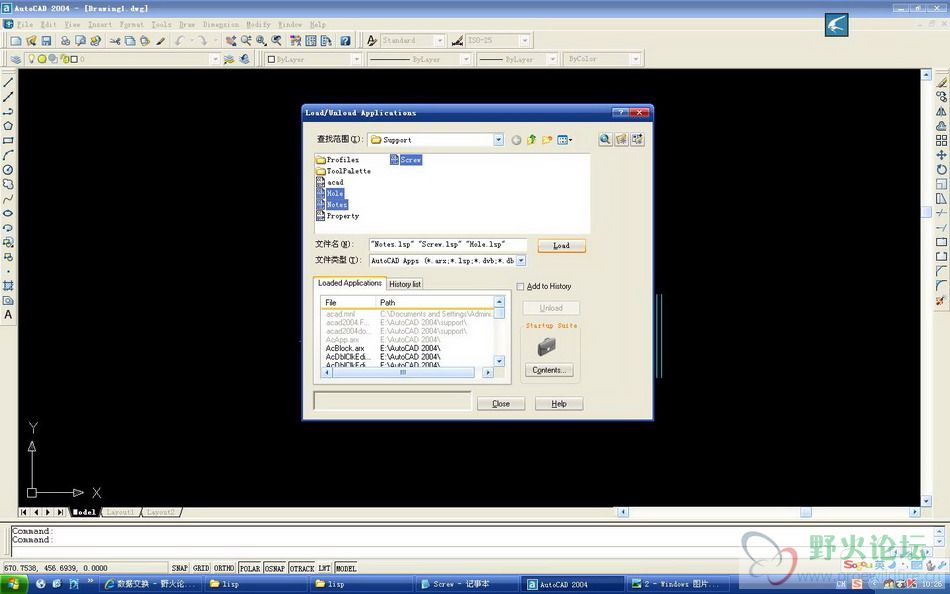Click the Open file icon
The width and height of the screenshot is (950, 594).
[x=31, y=41]
